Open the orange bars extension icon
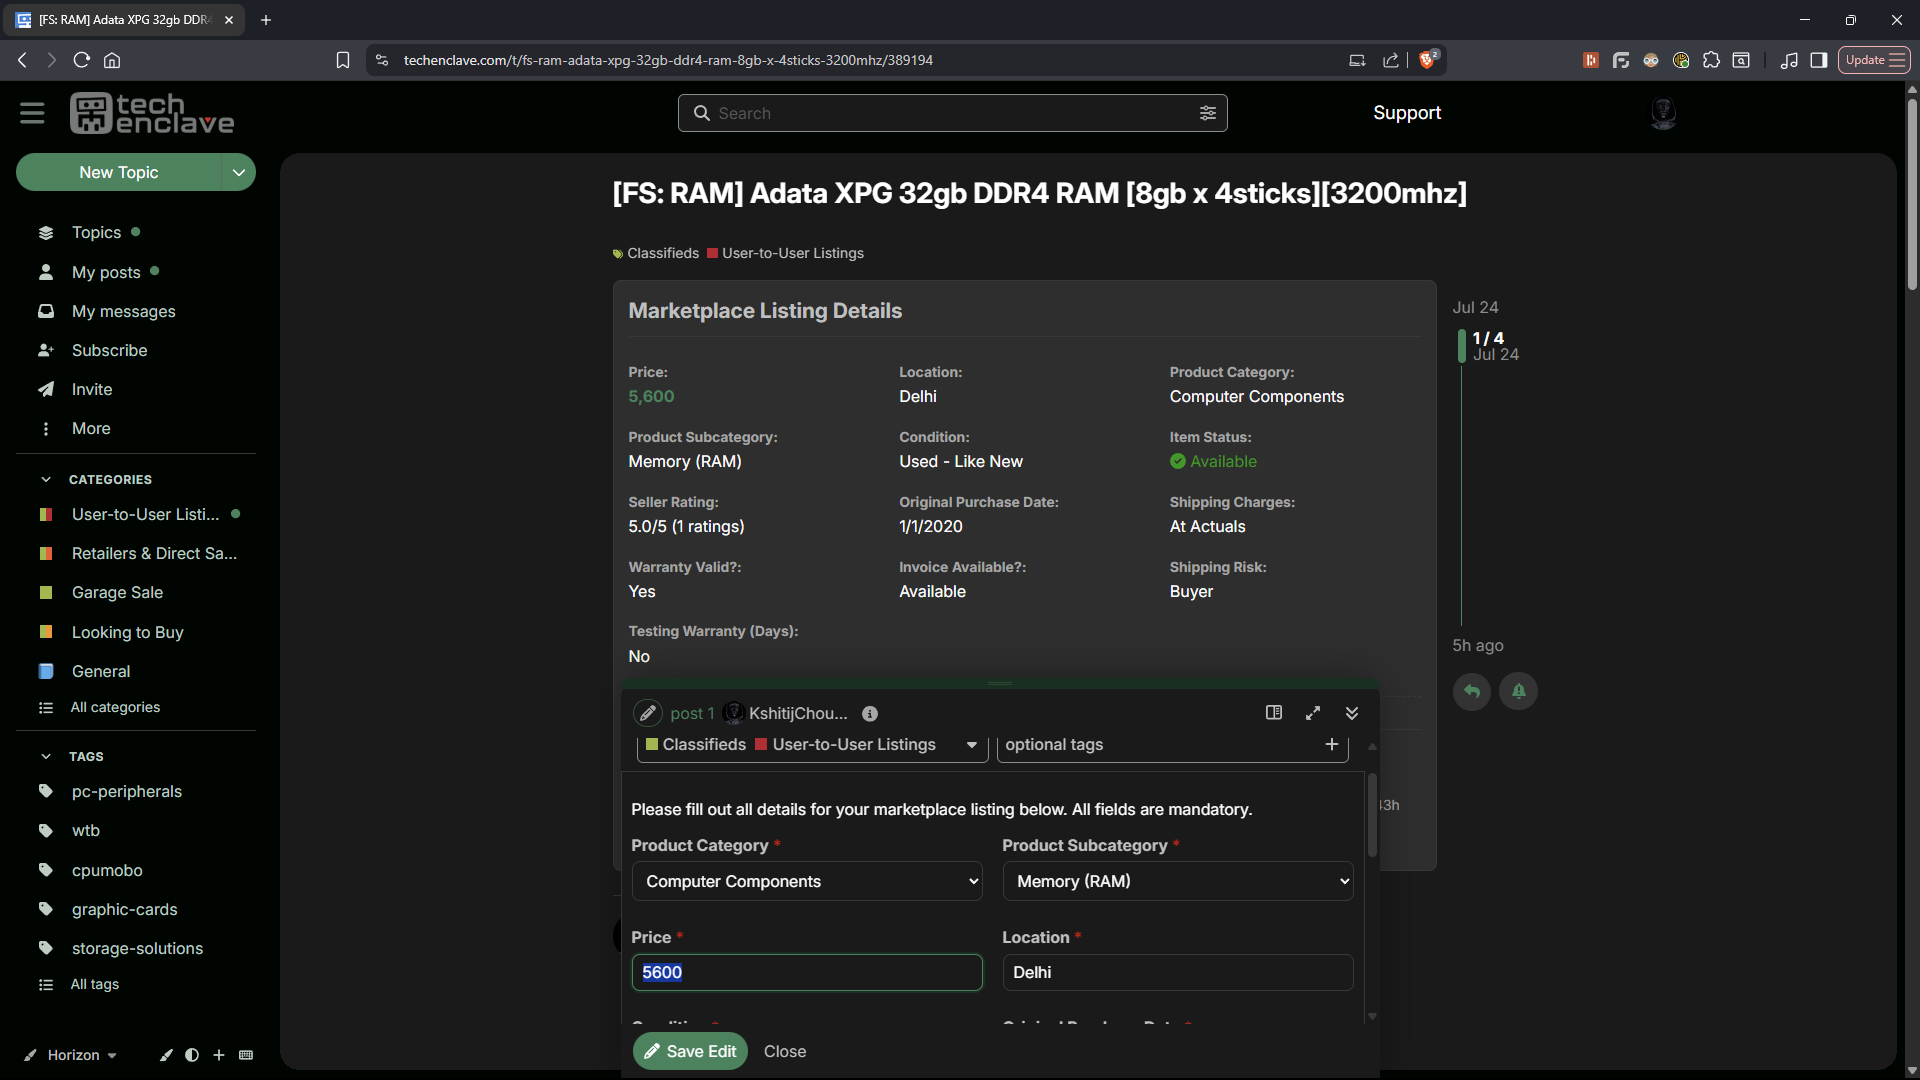Viewport: 1920px width, 1080px height. click(1591, 60)
